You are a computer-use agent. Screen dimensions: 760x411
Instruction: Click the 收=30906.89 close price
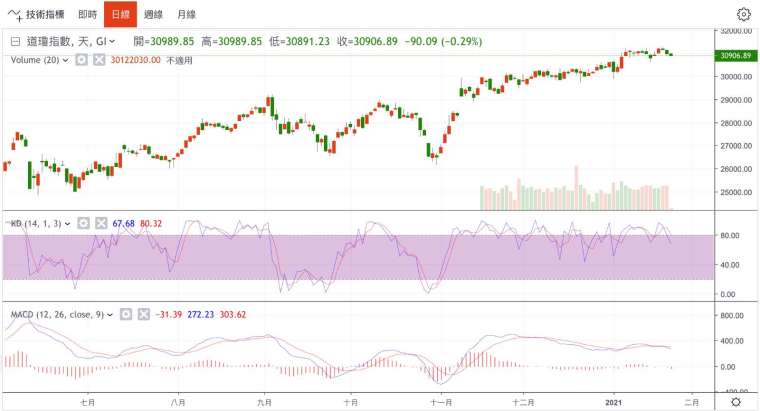[367, 42]
